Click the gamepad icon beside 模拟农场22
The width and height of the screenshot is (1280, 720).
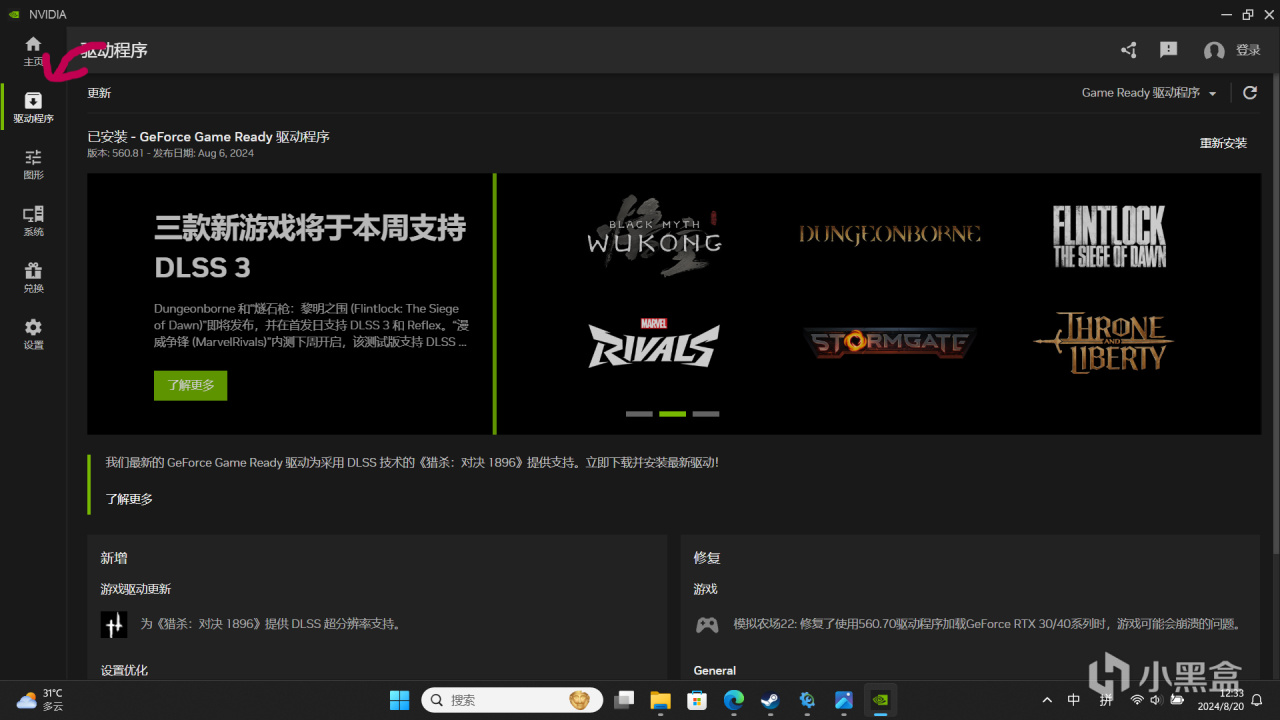pos(707,624)
